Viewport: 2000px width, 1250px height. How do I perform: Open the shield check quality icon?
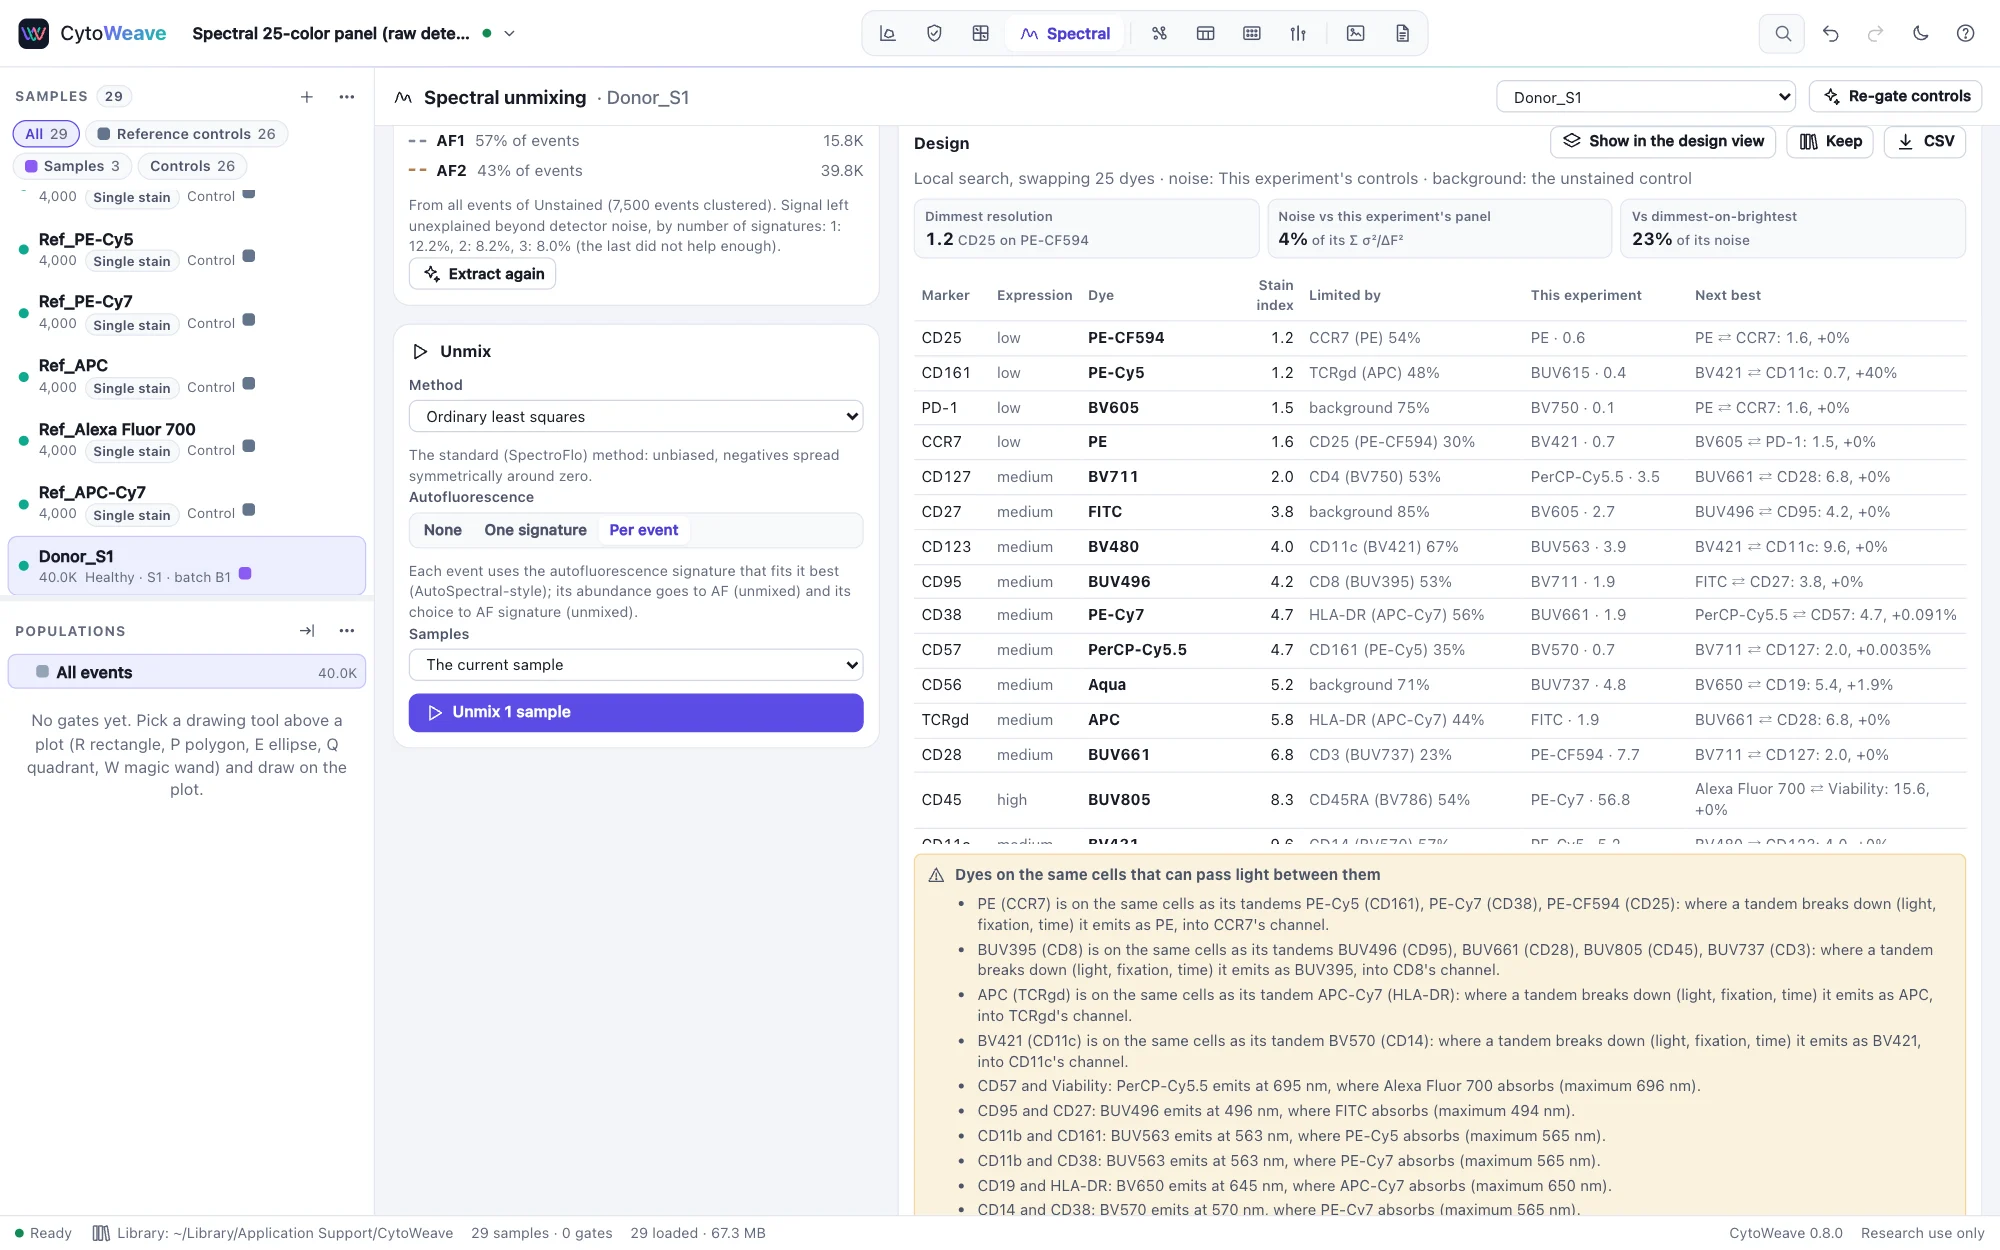click(x=934, y=33)
